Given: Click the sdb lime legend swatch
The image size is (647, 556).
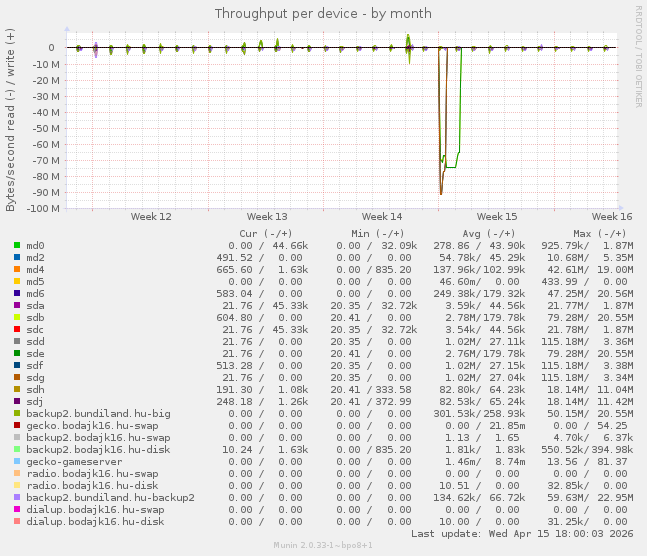Looking at the screenshot, I should (x=17, y=317).
